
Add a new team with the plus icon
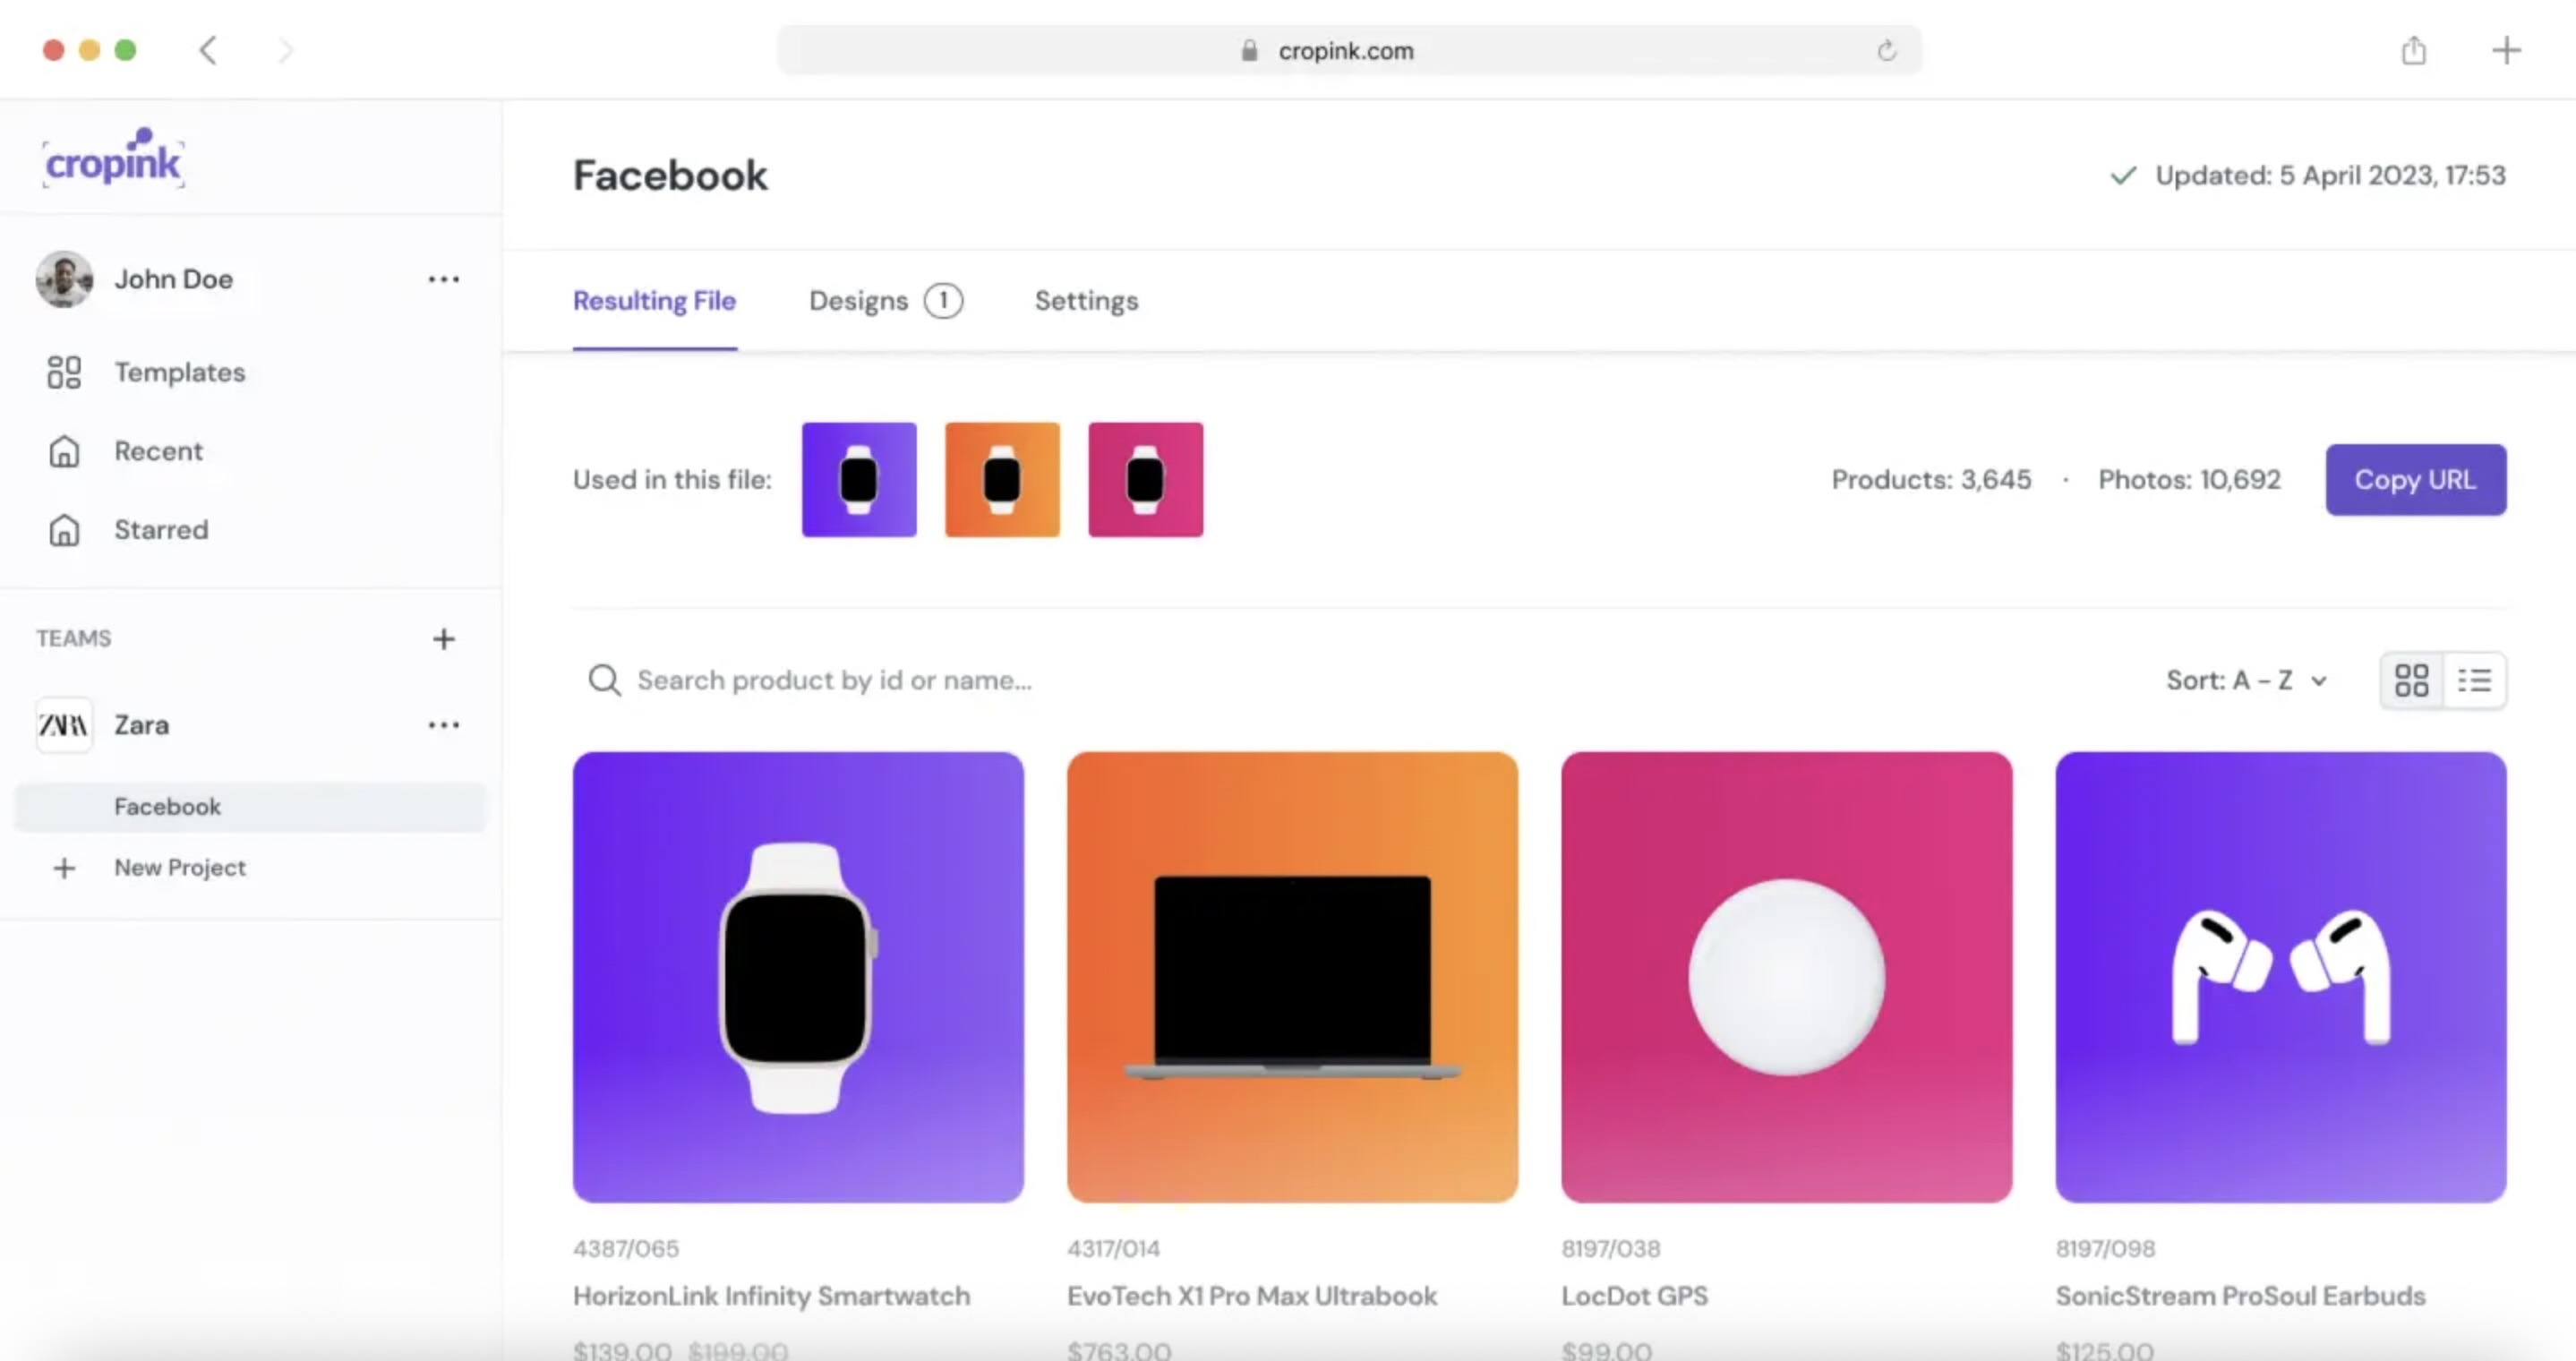click(x=443, y=639)
